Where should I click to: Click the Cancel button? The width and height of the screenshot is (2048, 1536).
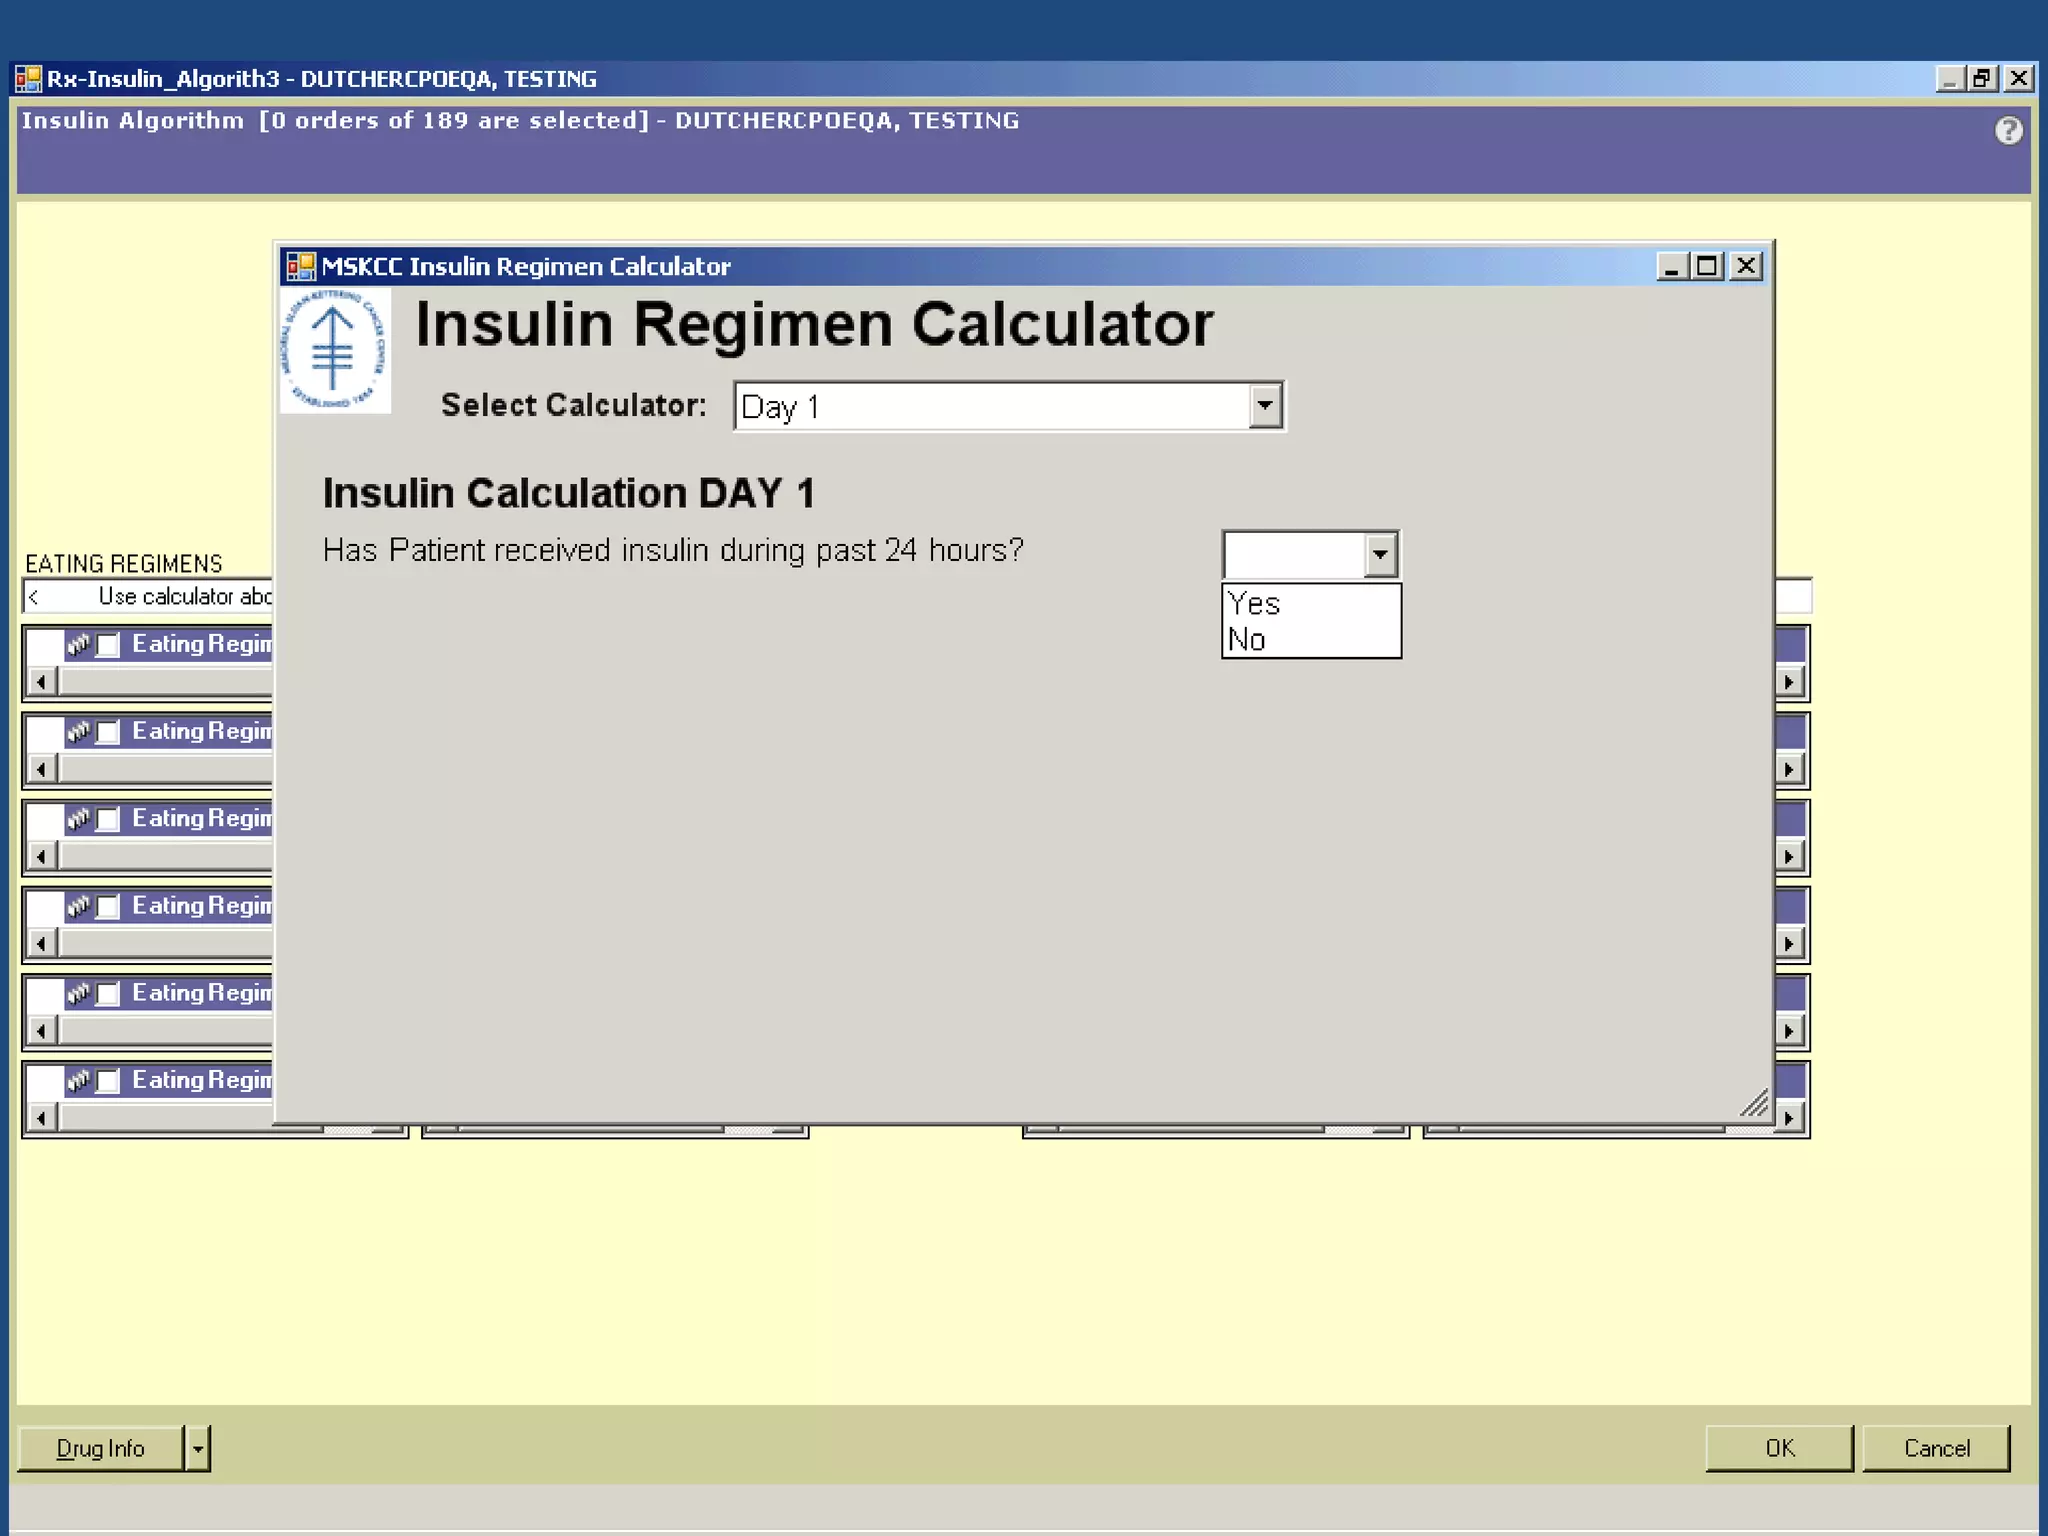1936,1448
